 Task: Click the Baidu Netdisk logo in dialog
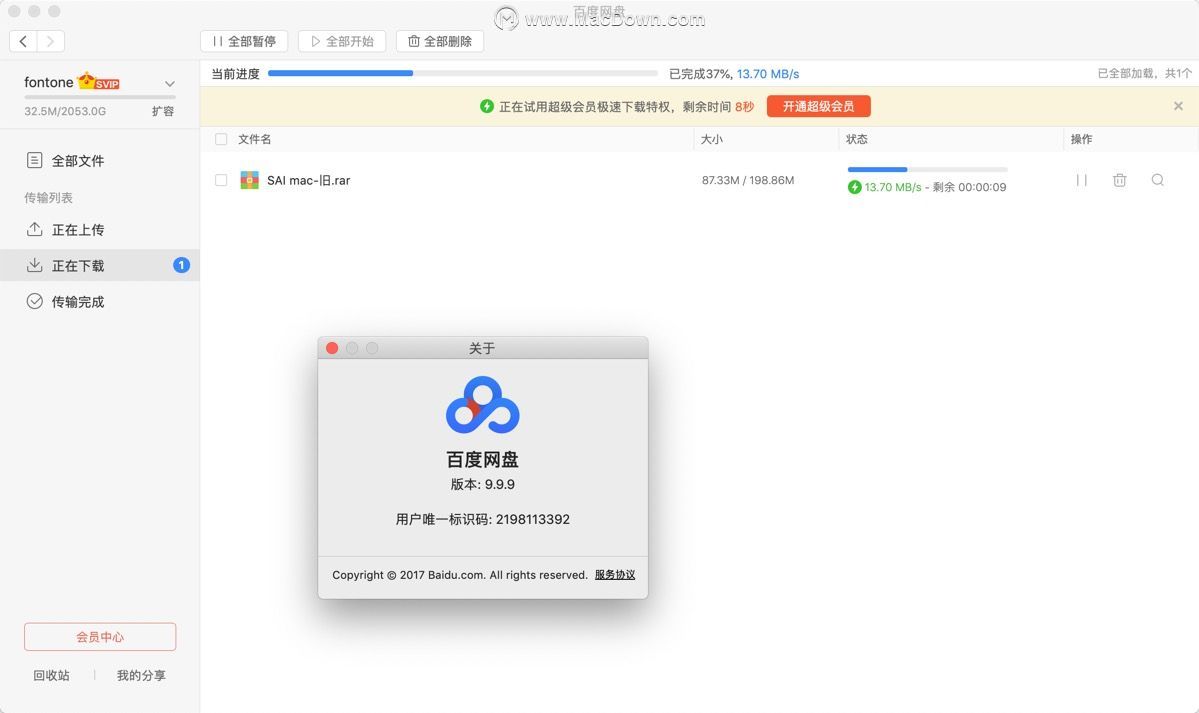click(x=483, y=405)
